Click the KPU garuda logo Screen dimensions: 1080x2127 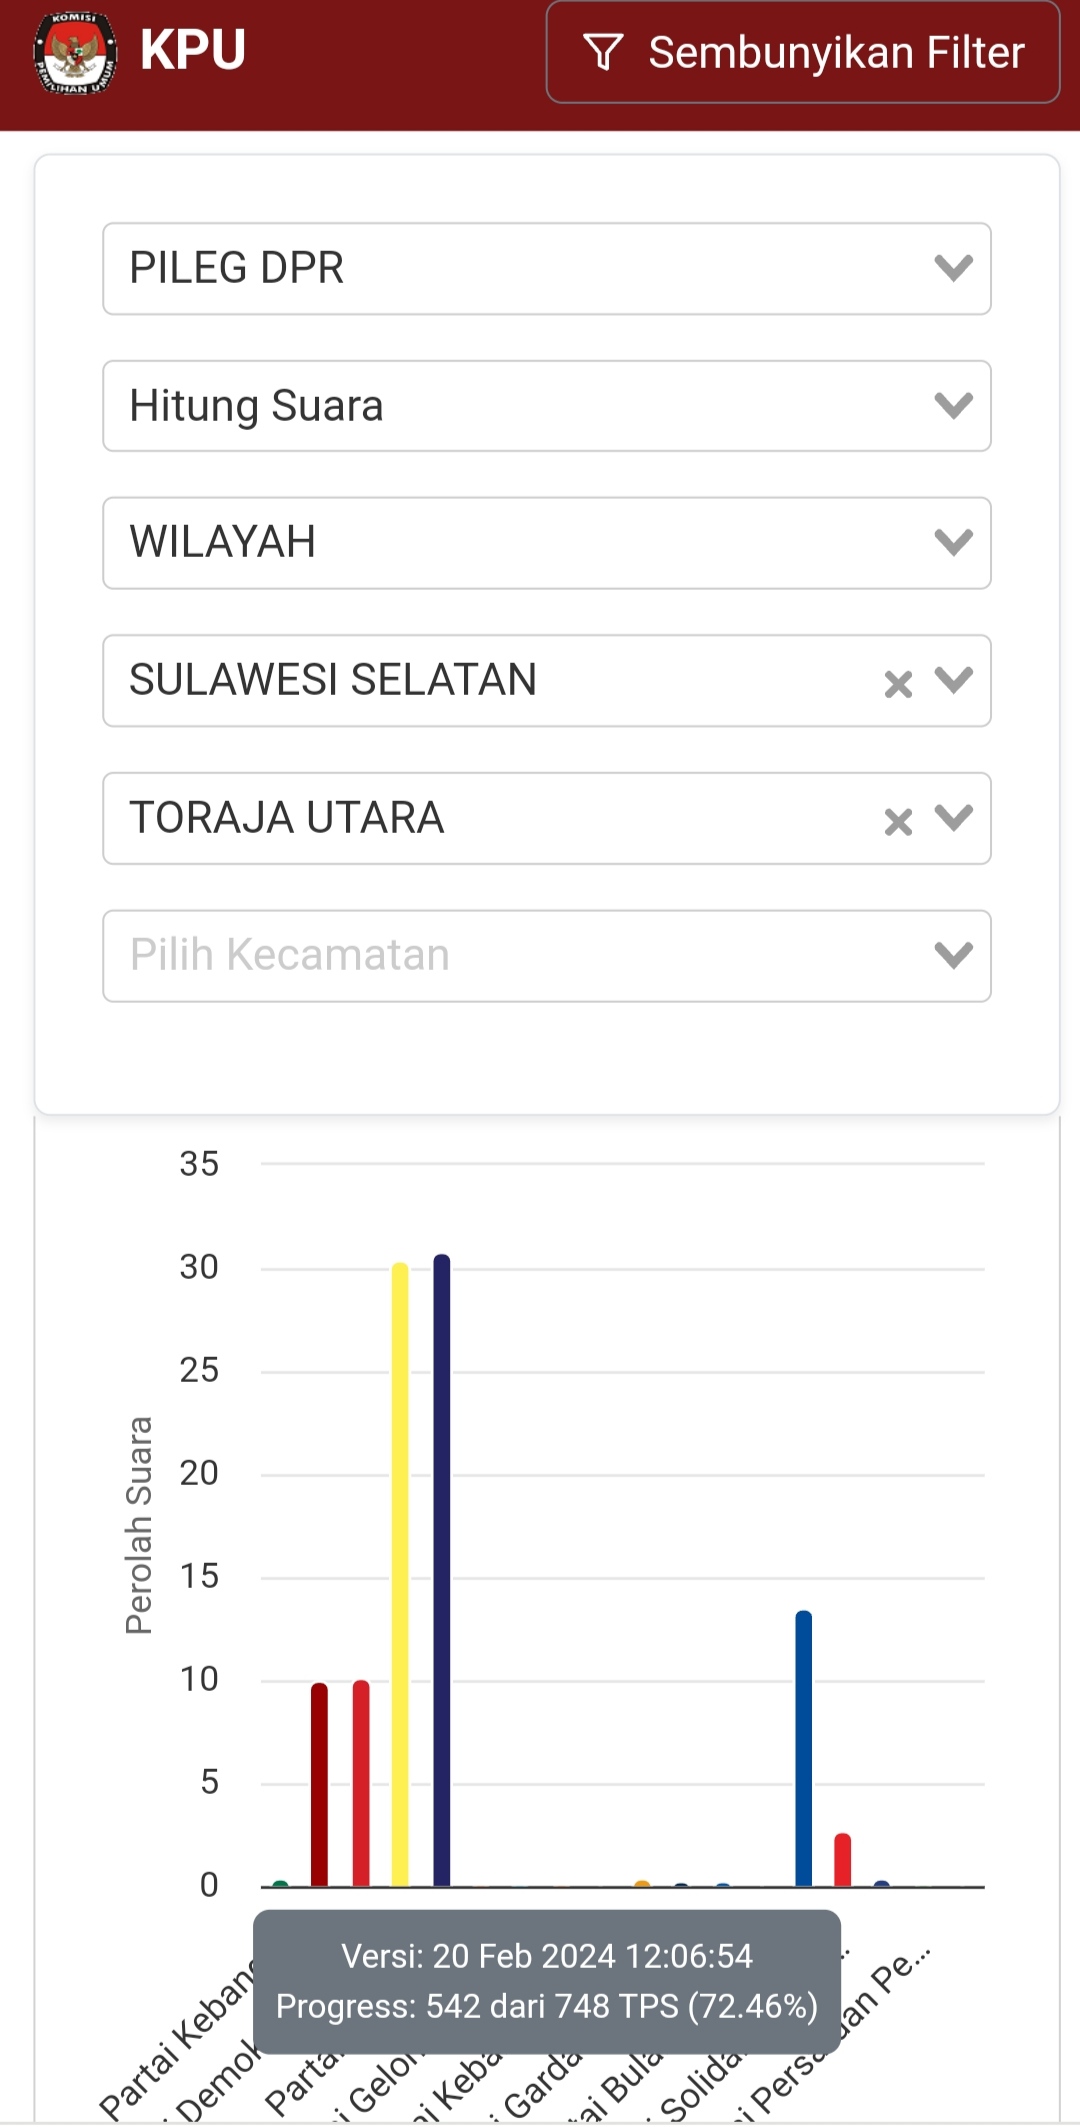[75, 53]
